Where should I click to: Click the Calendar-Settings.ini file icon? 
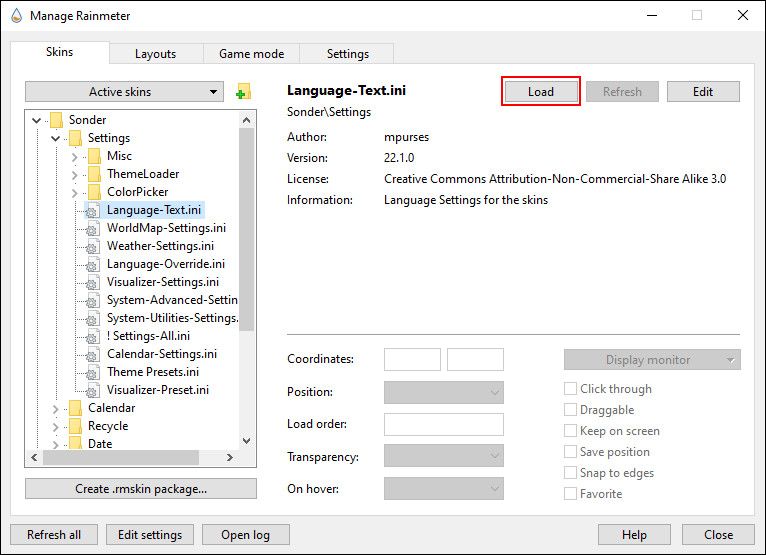[92, 355]
